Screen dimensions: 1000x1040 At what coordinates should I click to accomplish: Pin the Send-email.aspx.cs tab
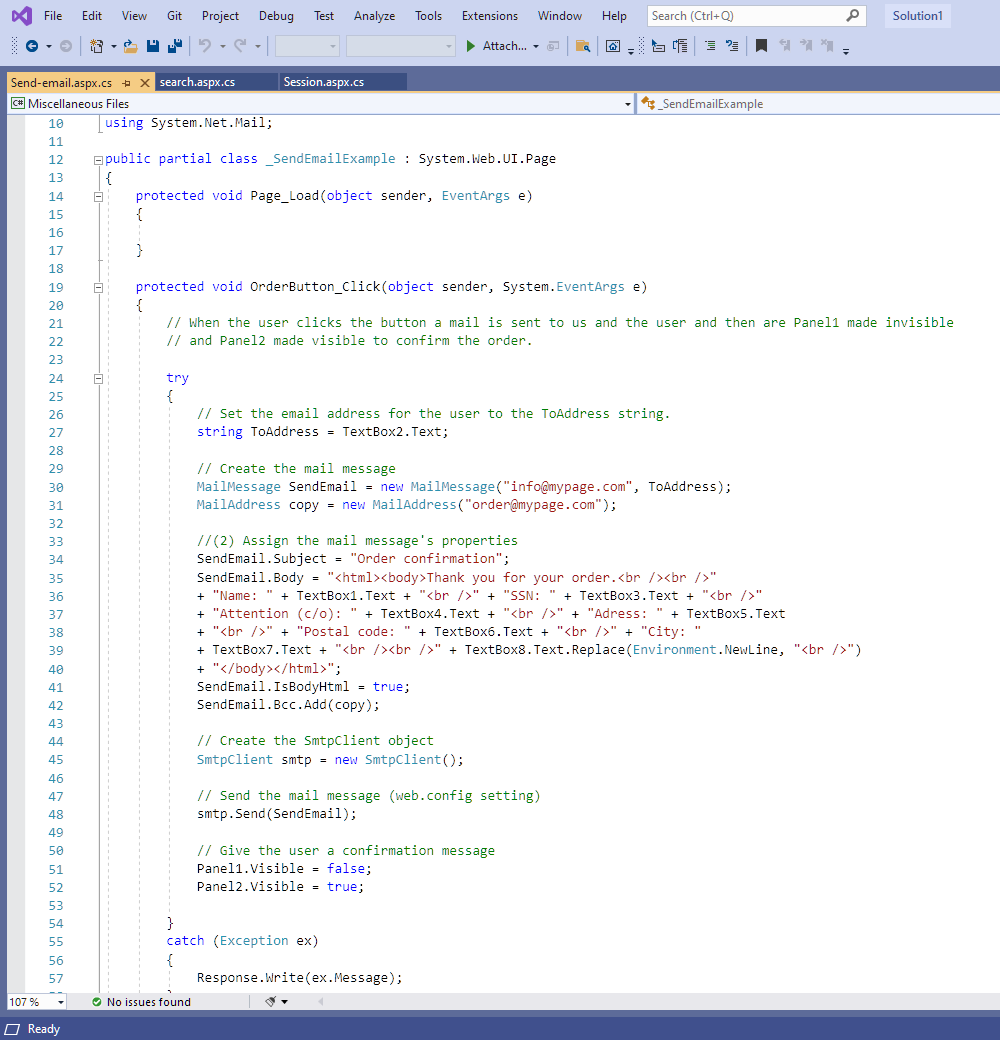coord(127,83)
